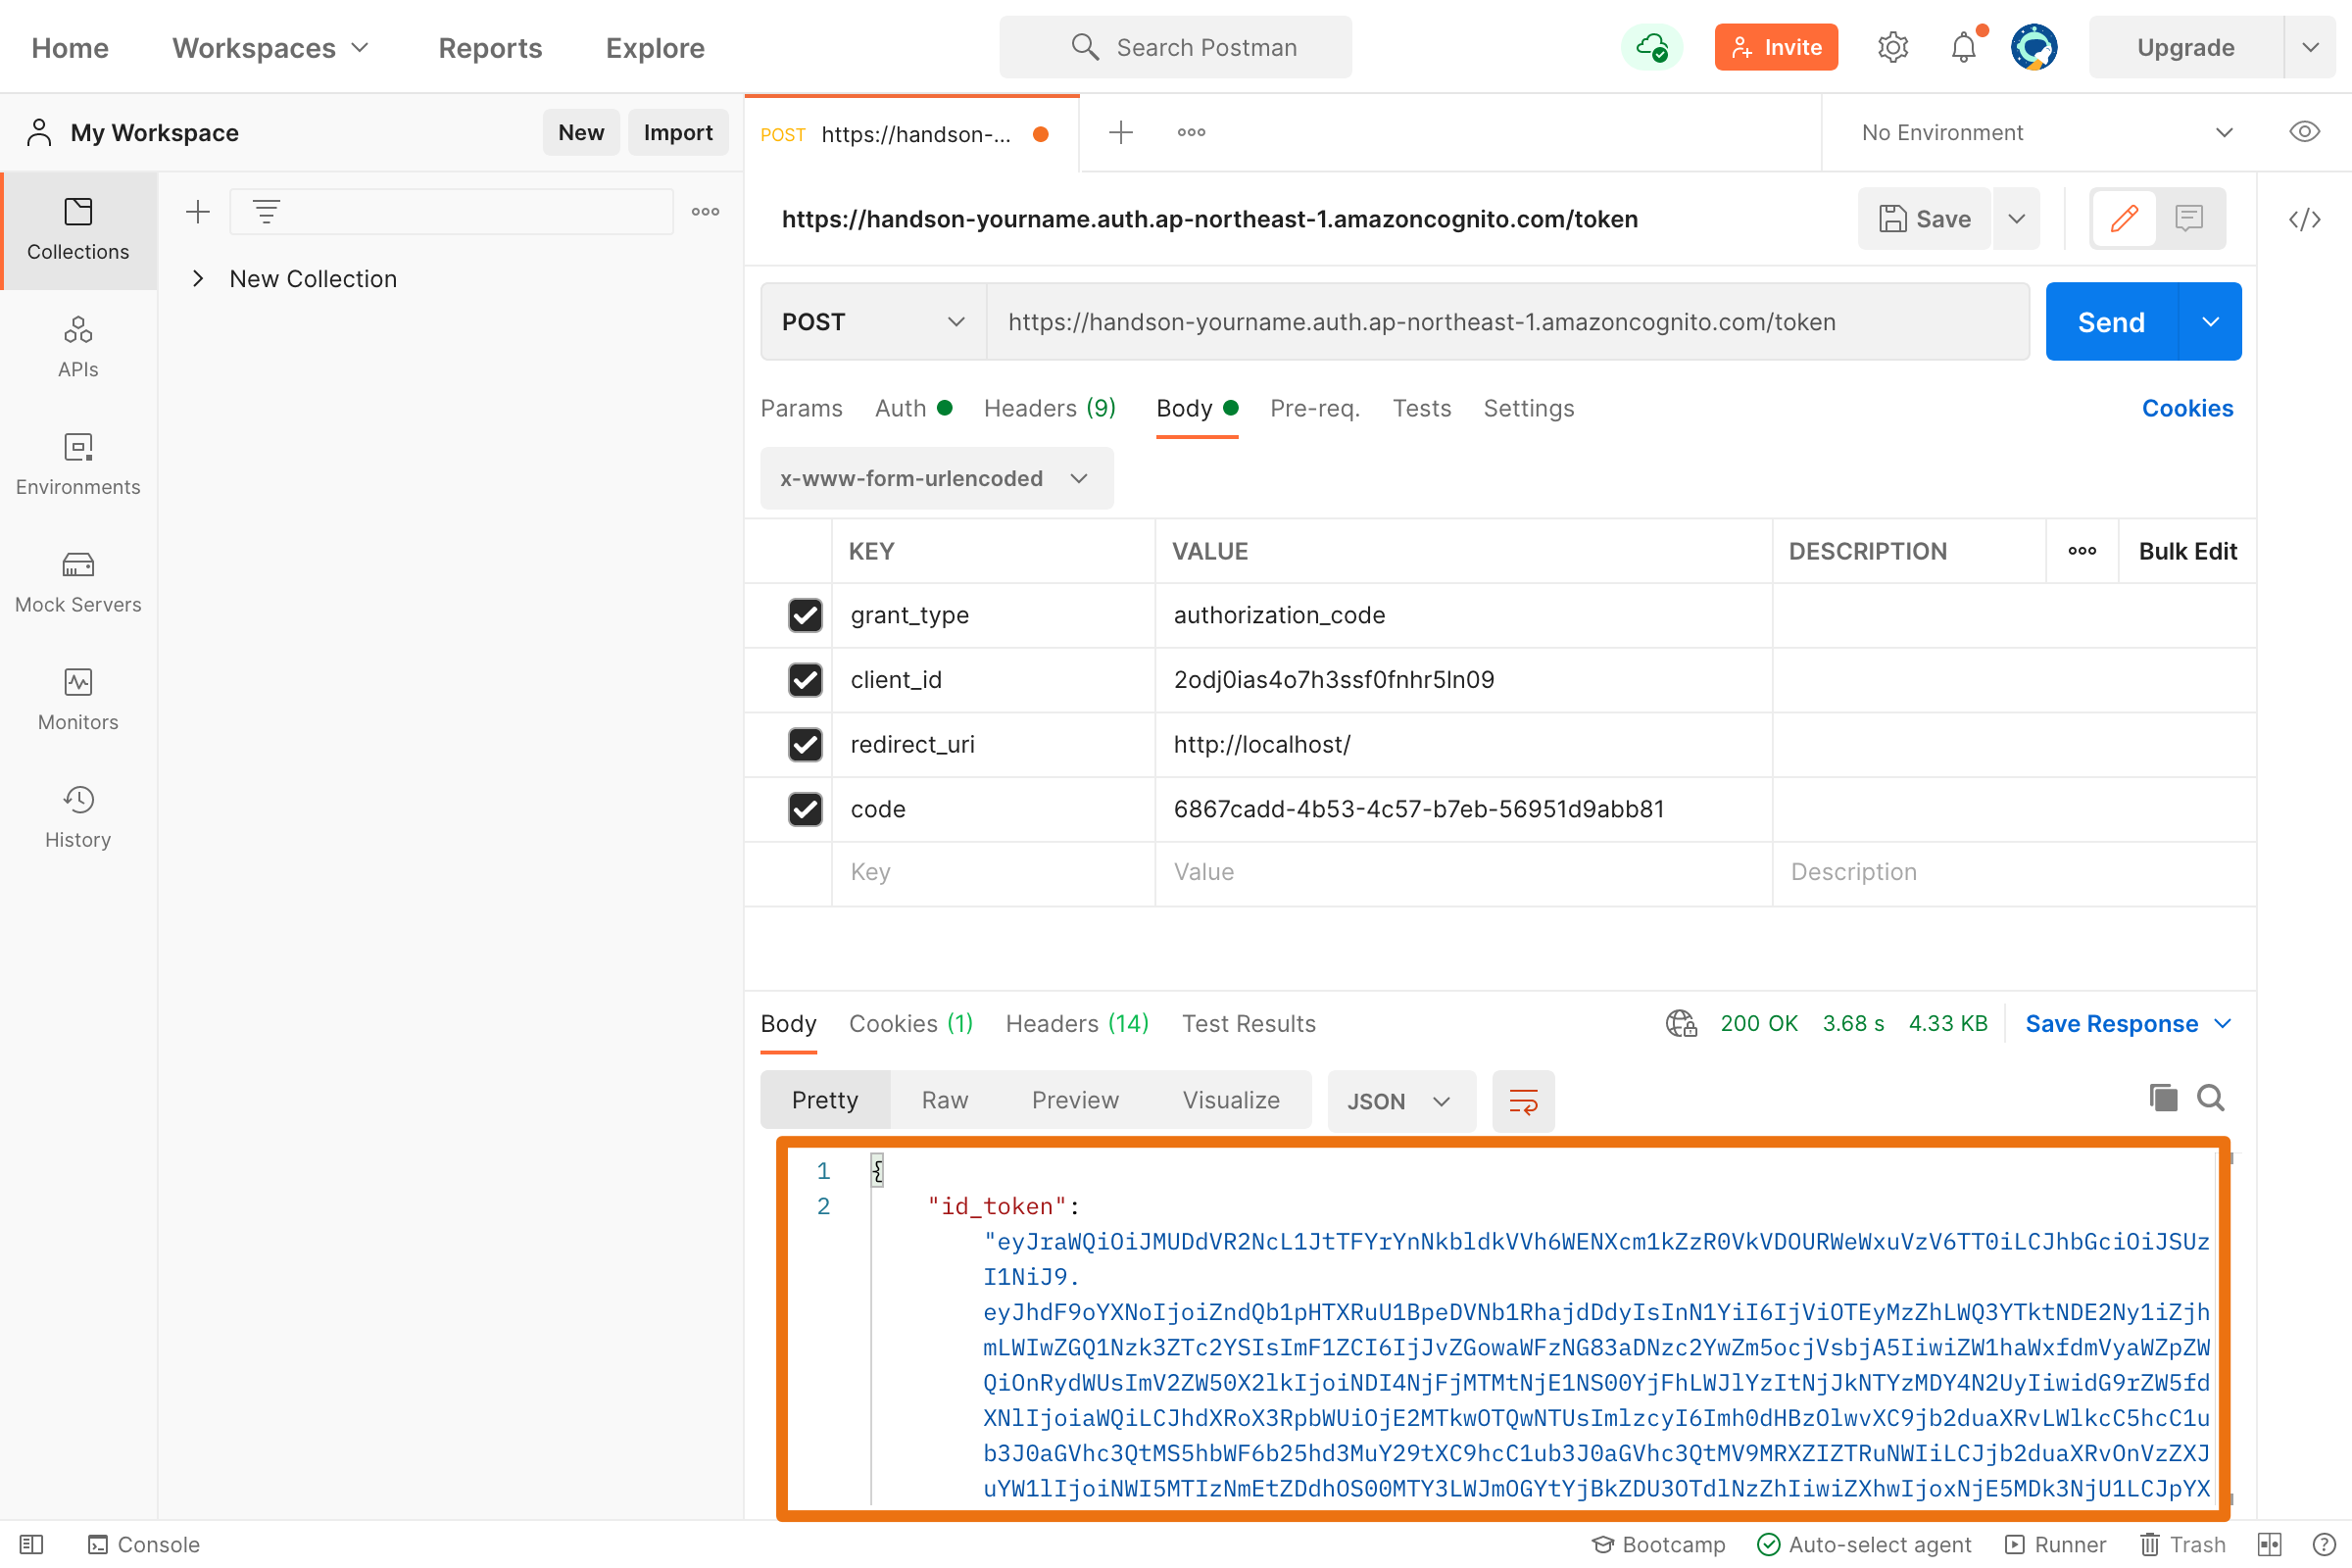Screen dimensions: 2352x1568
Task: Open tab options ellipsis menu
Action: [x=1191, y=132]
